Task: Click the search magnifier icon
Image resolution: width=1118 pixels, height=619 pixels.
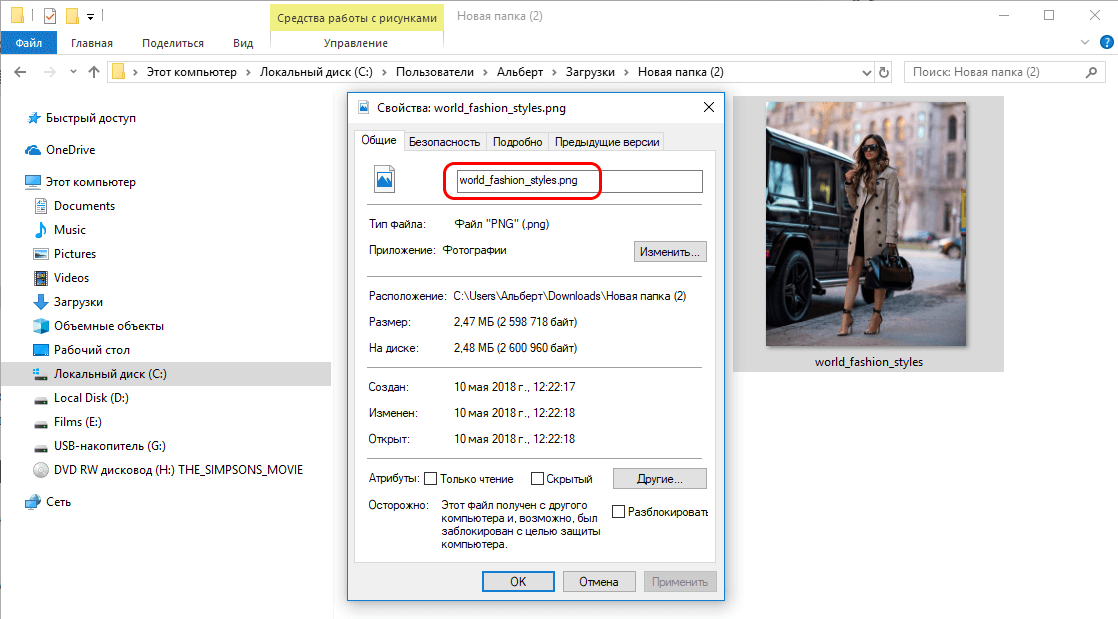Action: click(x=1091, y=72)
